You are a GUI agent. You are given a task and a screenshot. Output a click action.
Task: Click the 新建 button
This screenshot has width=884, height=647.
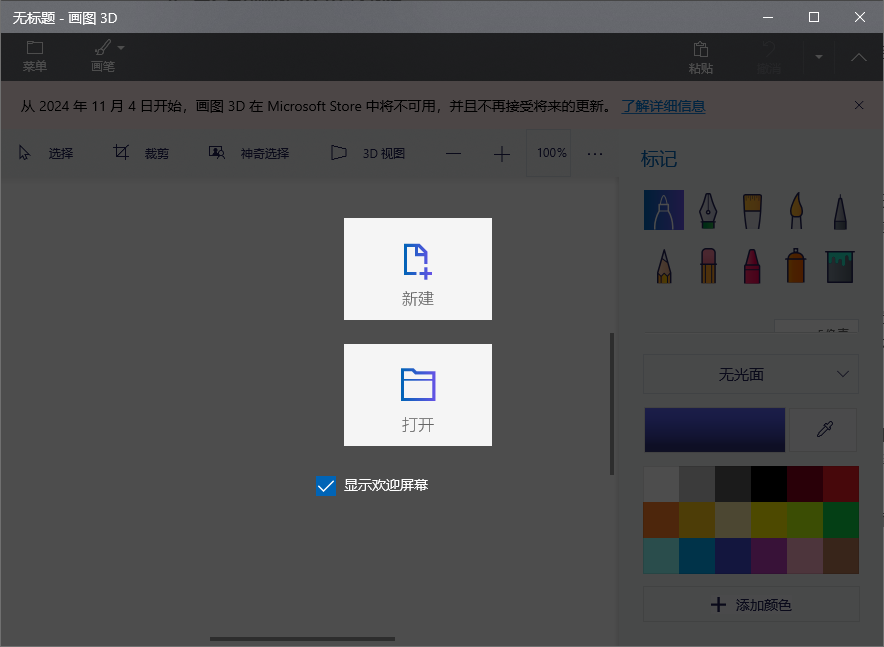click(417, 268)
